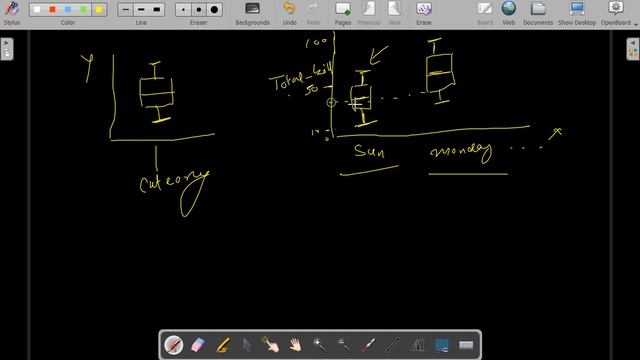Select the Zoom in tool
This screenshot has height=360, width=640.
point(320,345)
